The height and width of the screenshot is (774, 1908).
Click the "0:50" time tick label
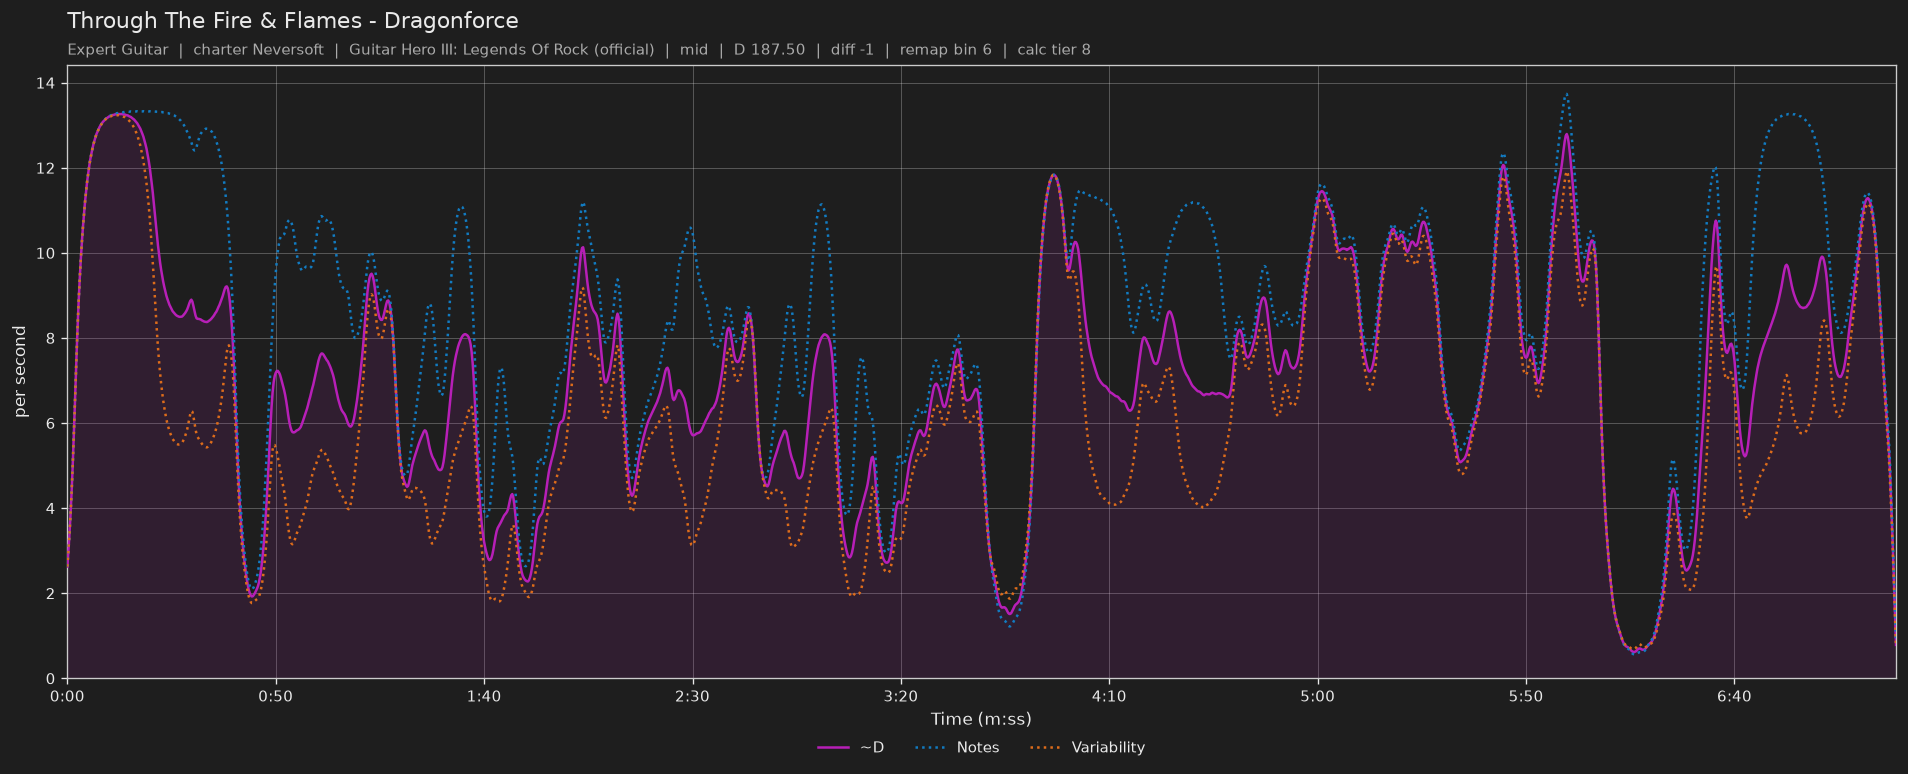pos(276,697)
